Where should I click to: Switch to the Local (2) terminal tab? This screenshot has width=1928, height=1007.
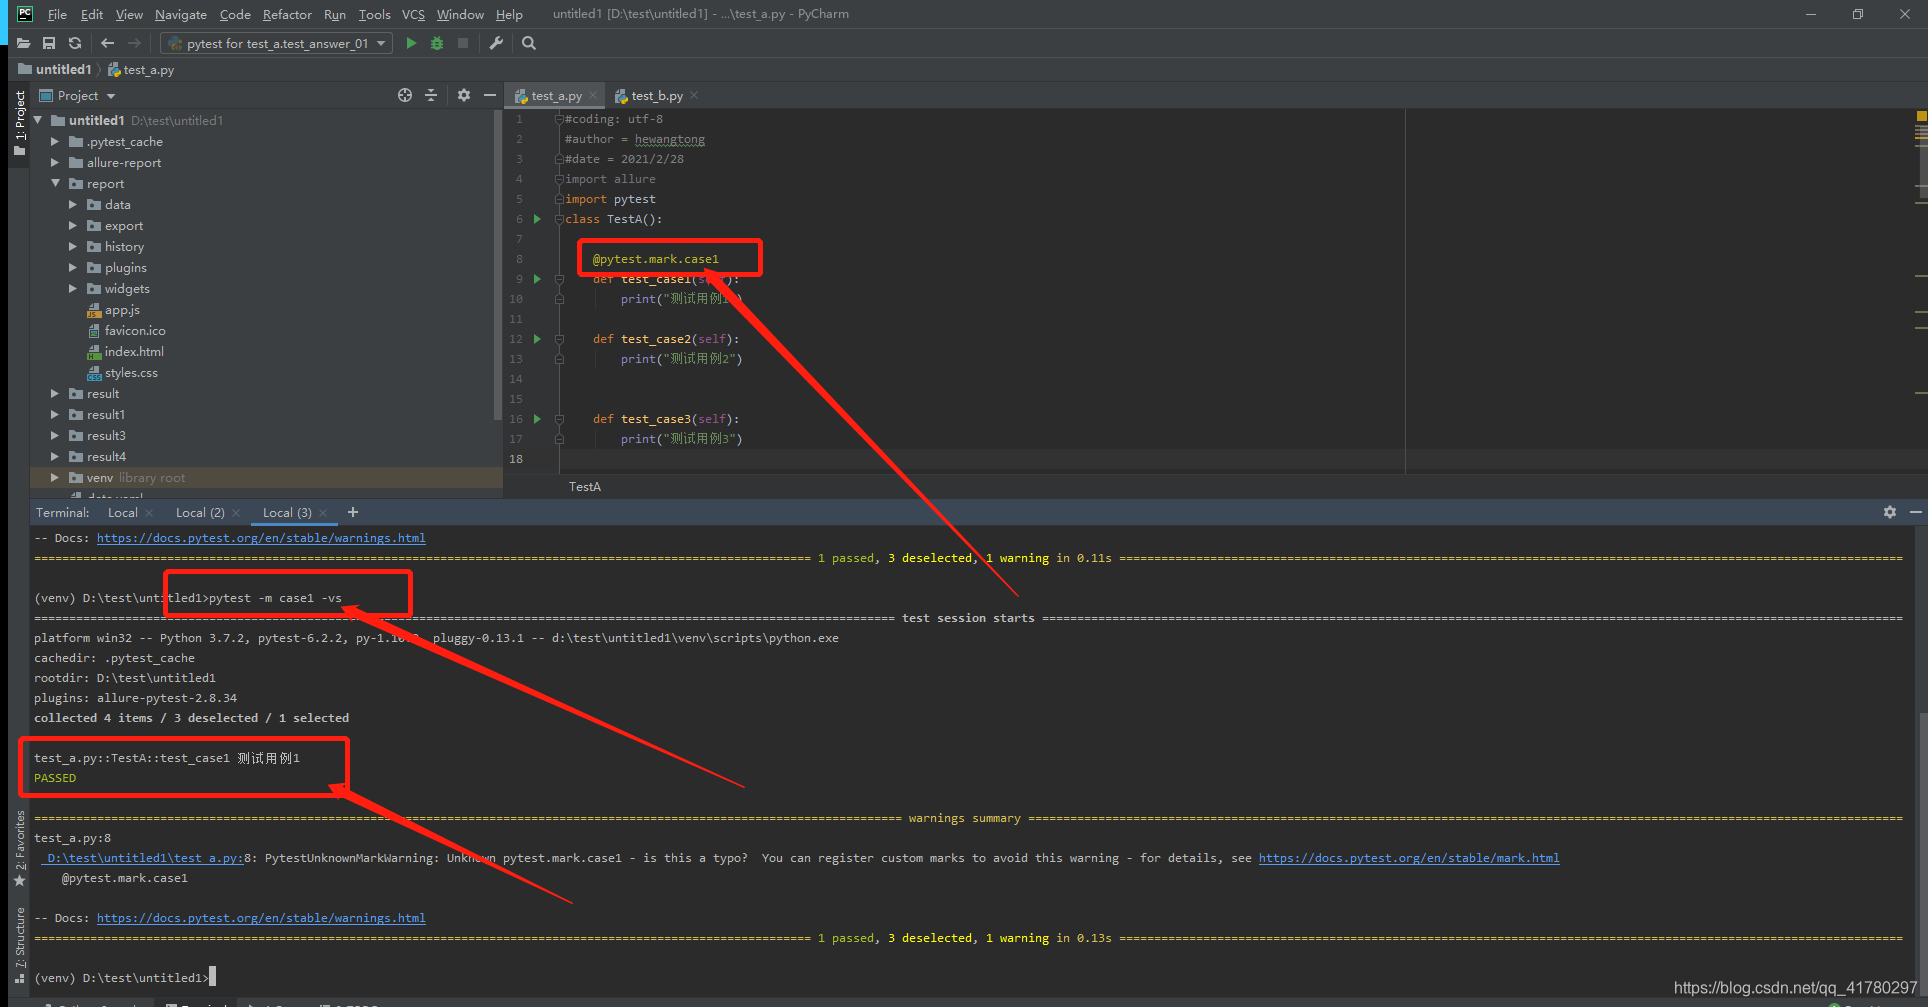click(200, 513)
